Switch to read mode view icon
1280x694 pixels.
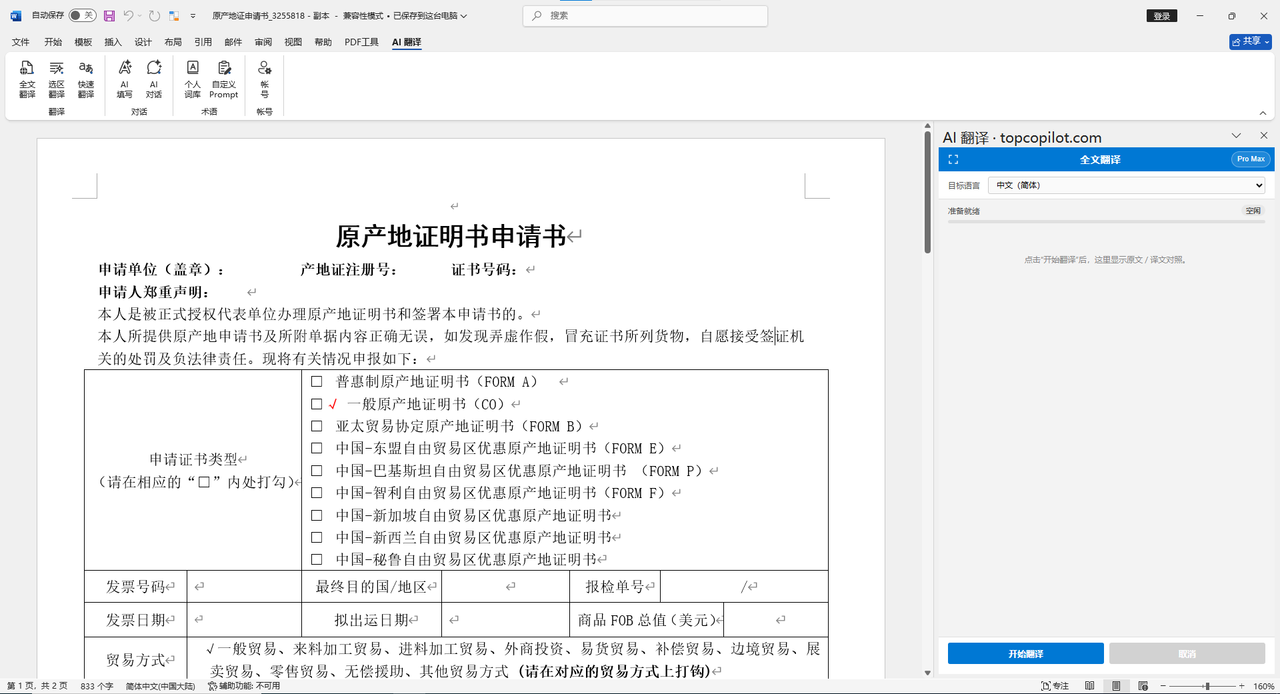click(x=1089, y=686)
